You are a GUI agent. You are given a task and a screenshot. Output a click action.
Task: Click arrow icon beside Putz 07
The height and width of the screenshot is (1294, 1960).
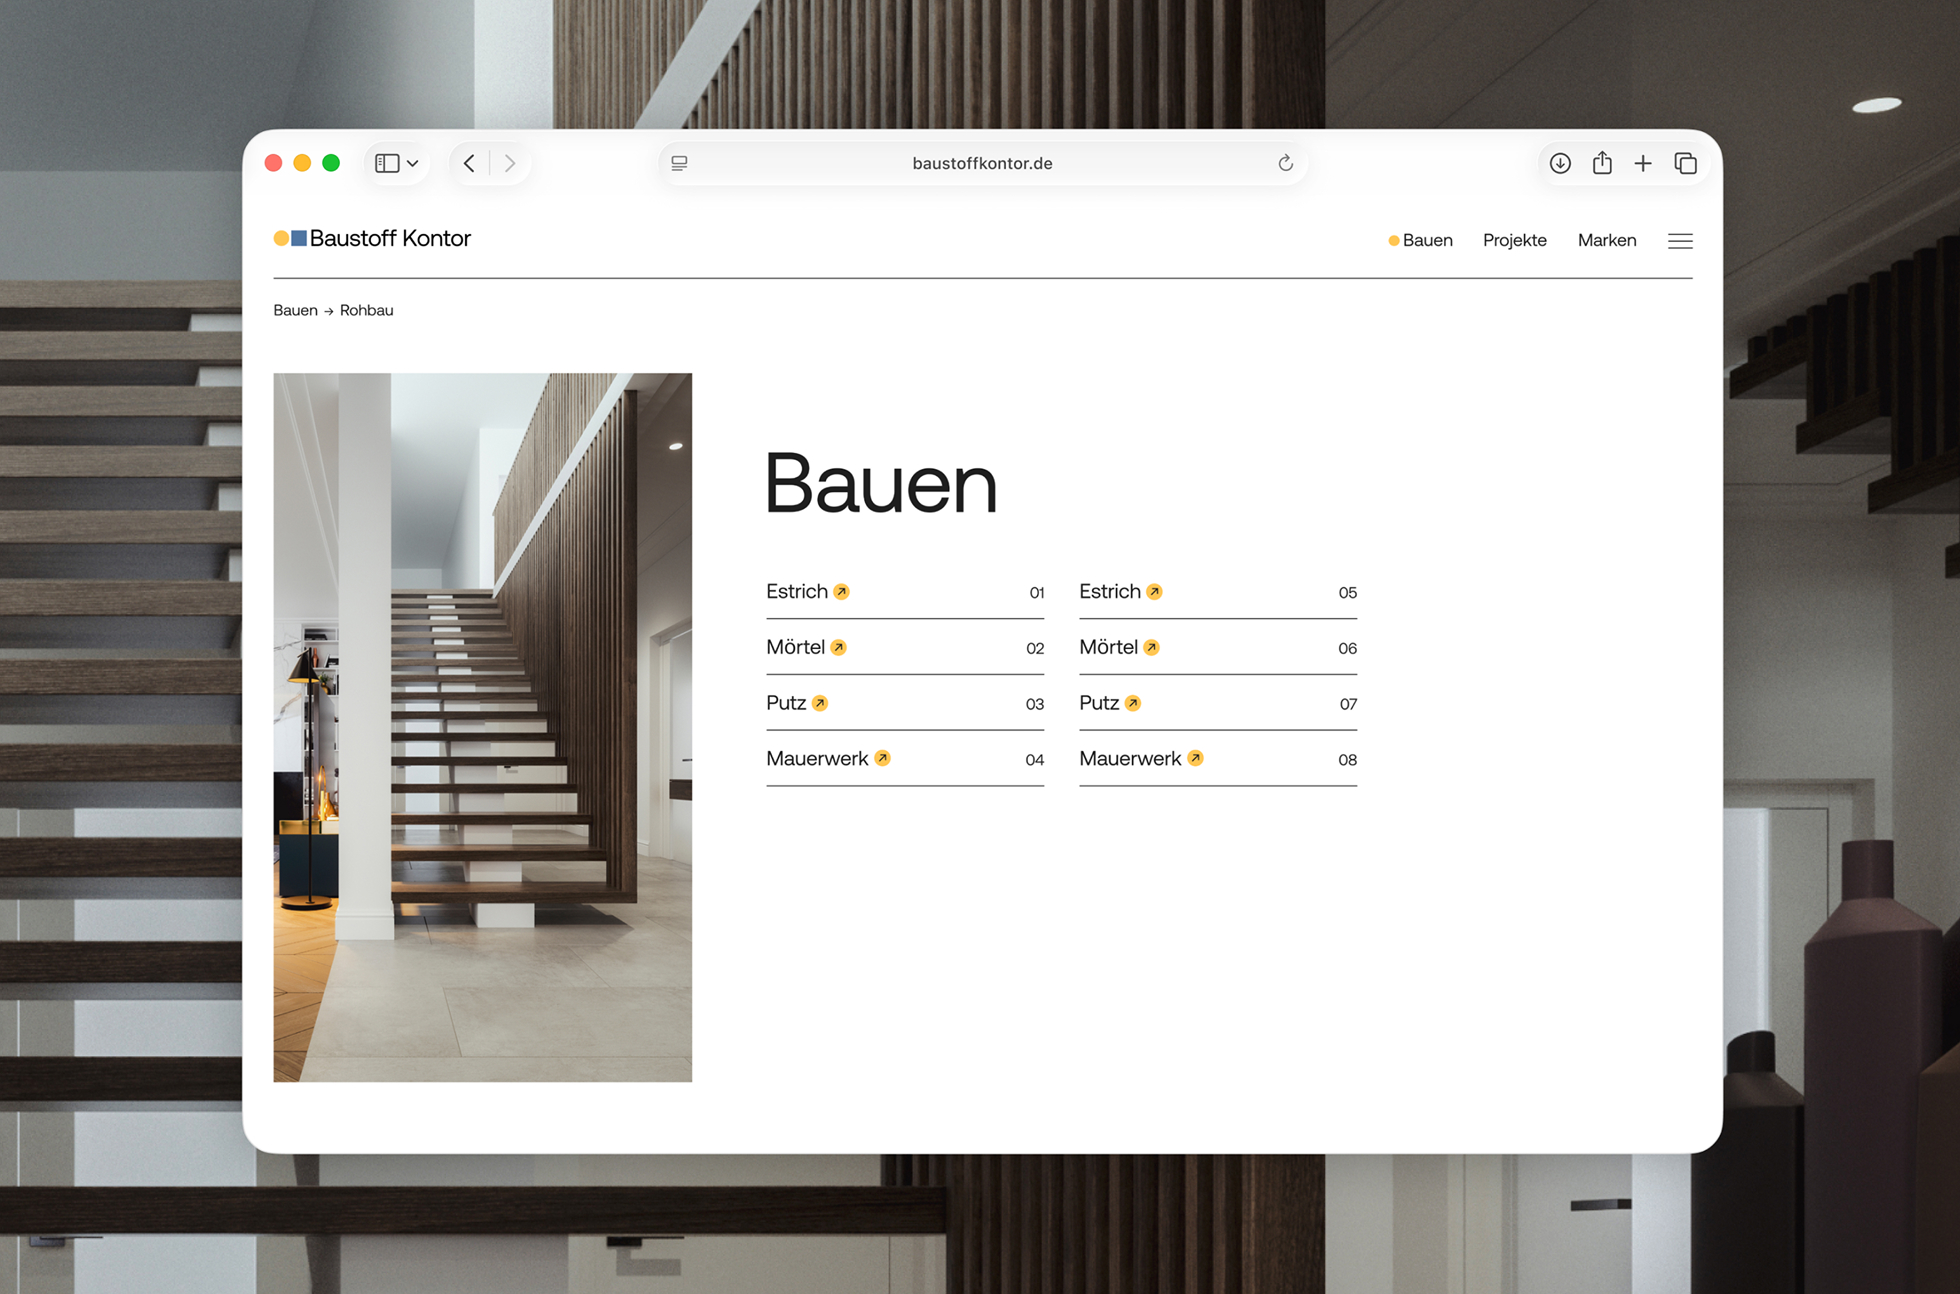(x=1132, y=703)
